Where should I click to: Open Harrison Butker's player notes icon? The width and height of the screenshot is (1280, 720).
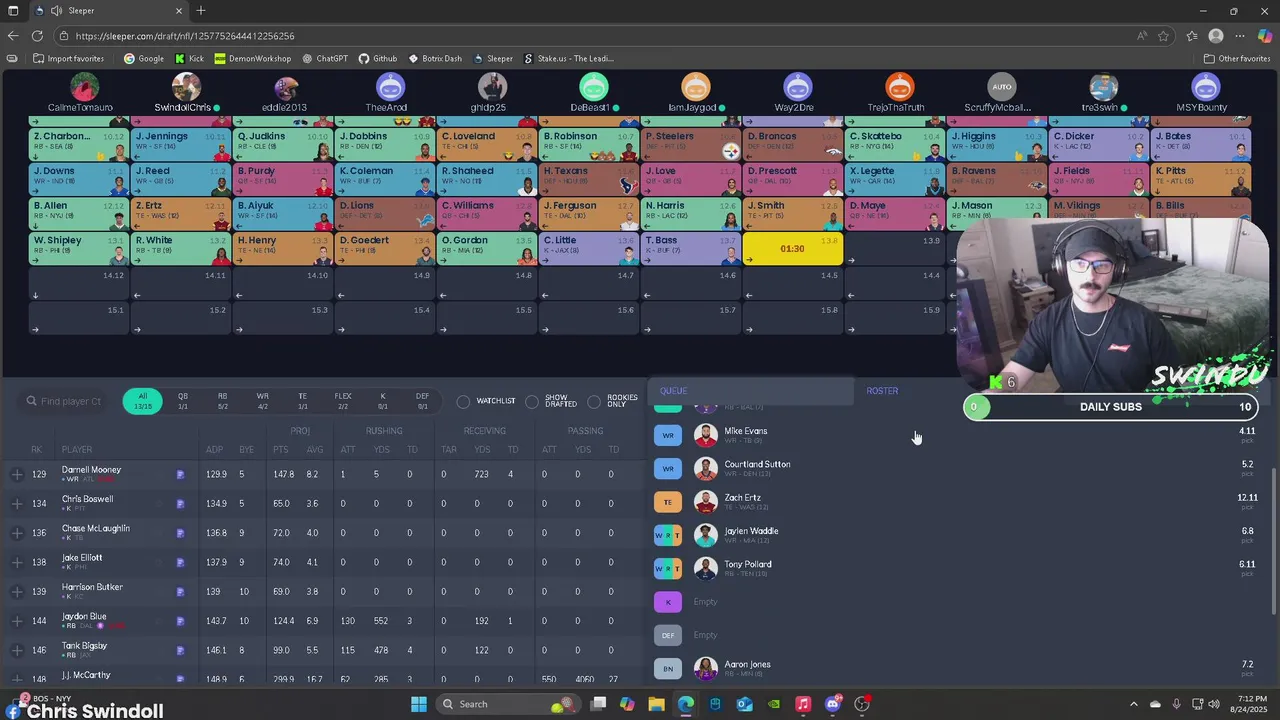click(x=180, y=592)
